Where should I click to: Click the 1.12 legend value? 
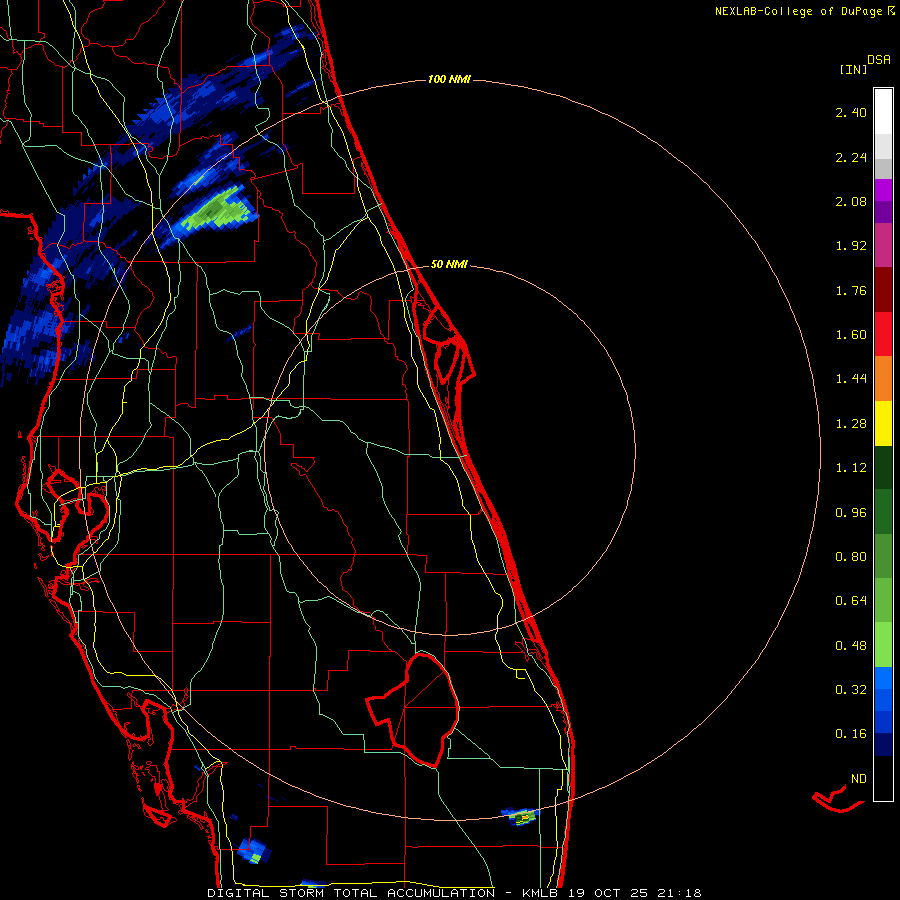[851, 468]
